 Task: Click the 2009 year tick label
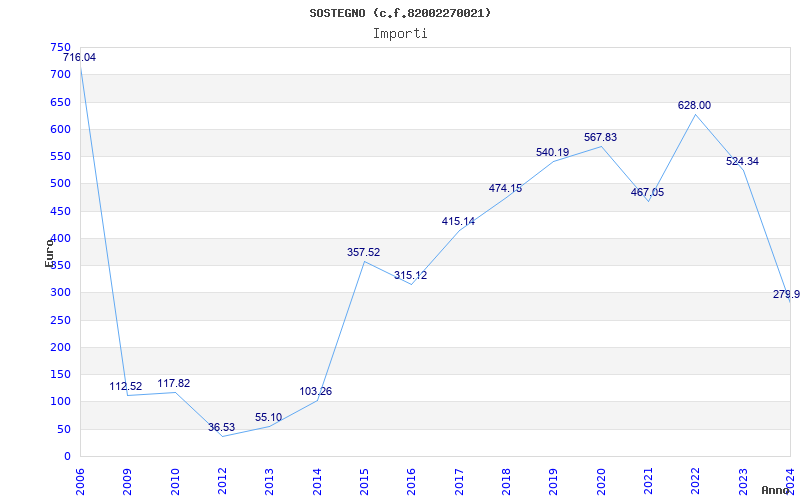click(x=128, y=482)
